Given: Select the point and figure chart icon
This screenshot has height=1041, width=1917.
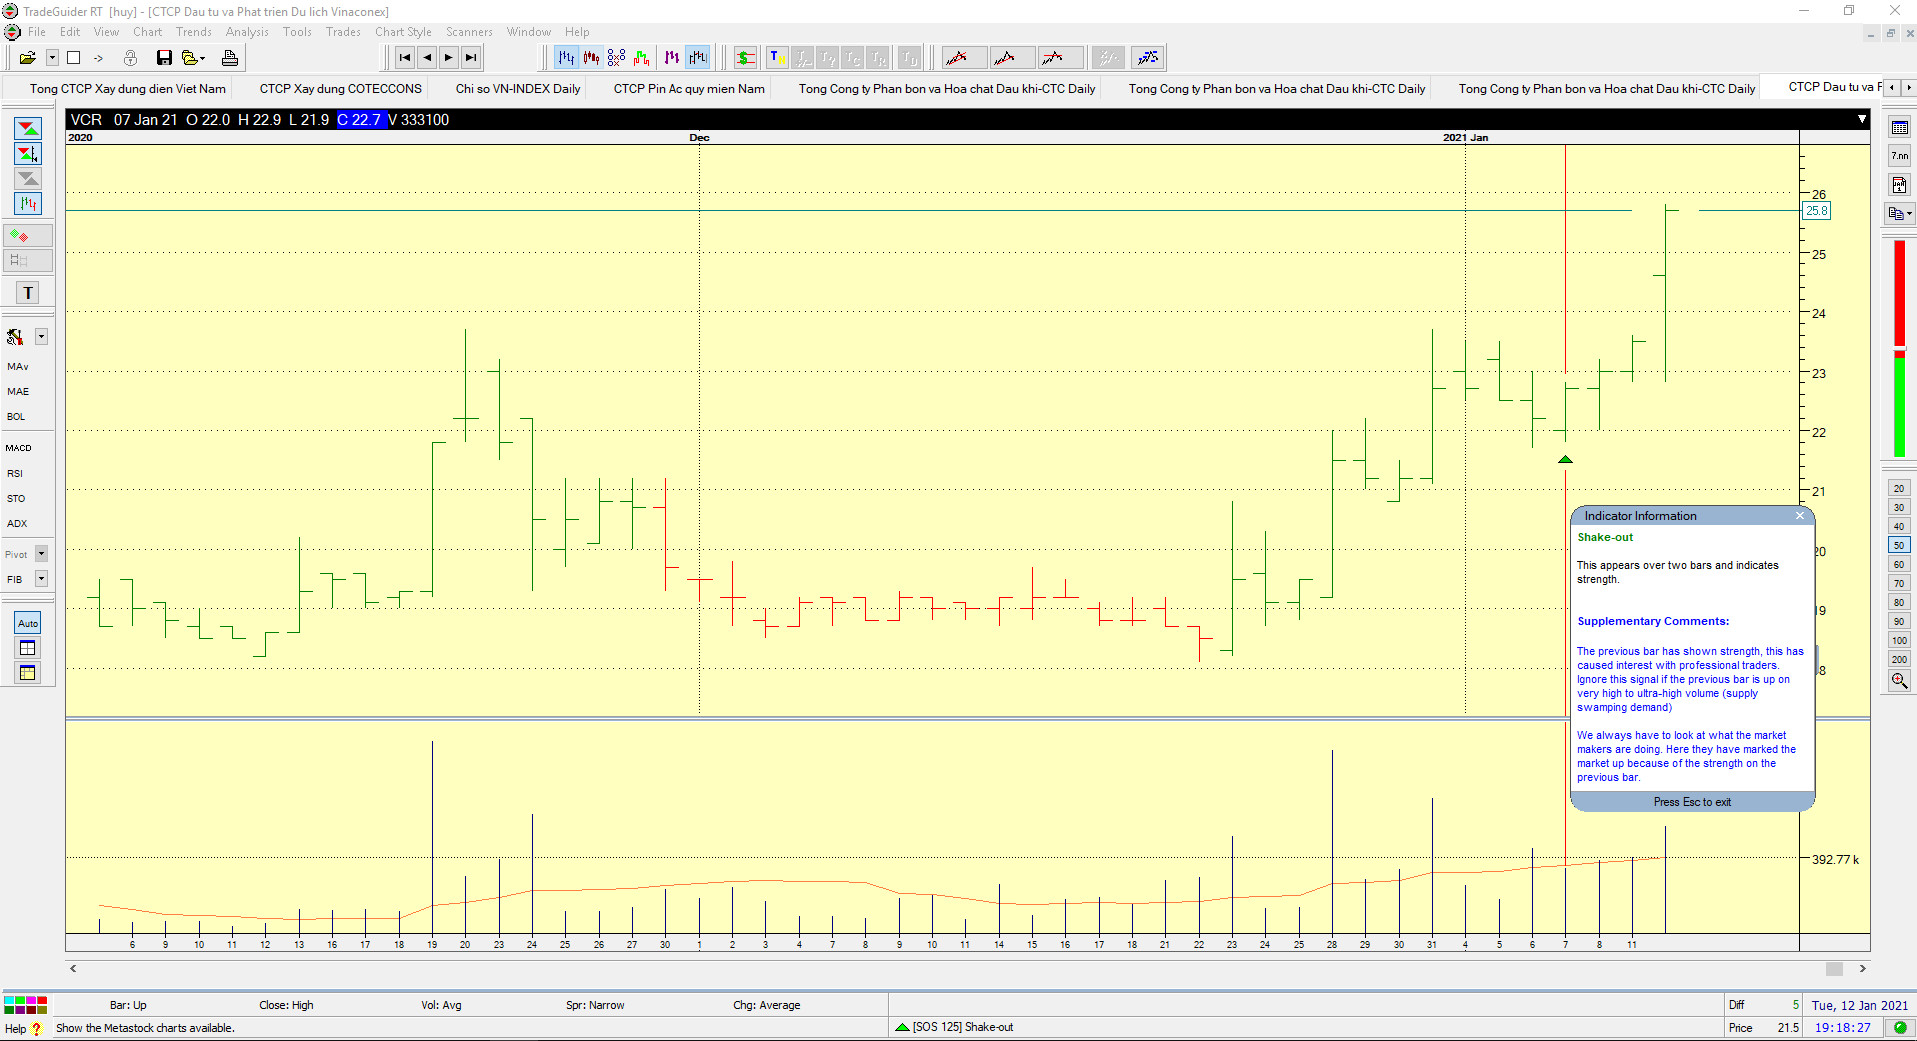Looking at the screenshot, I should pos(616,58).
